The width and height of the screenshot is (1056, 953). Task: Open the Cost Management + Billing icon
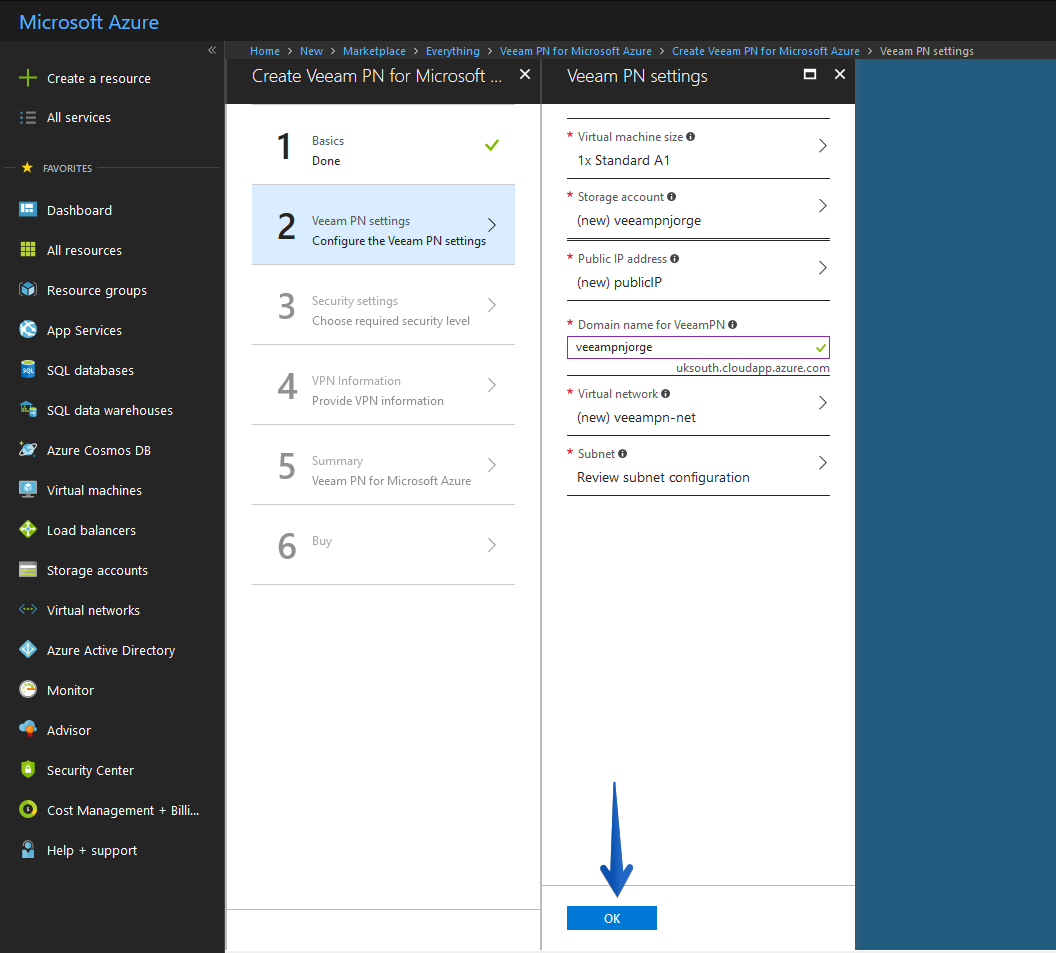(28, 810)
